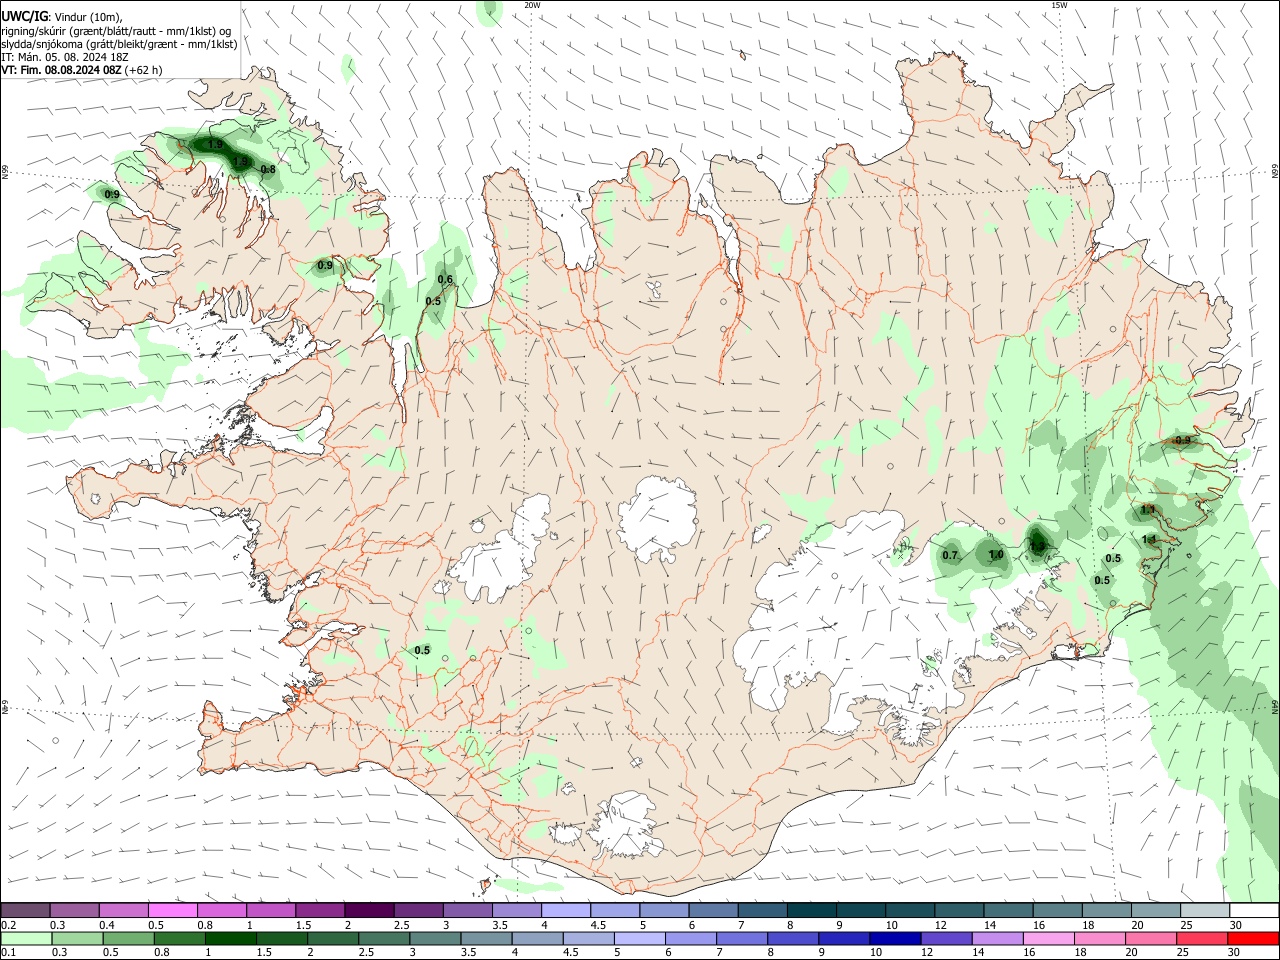
Task: Click the 'IT: Mán. 05. 08. 2024 18Z' line
Action: [65, 57]
